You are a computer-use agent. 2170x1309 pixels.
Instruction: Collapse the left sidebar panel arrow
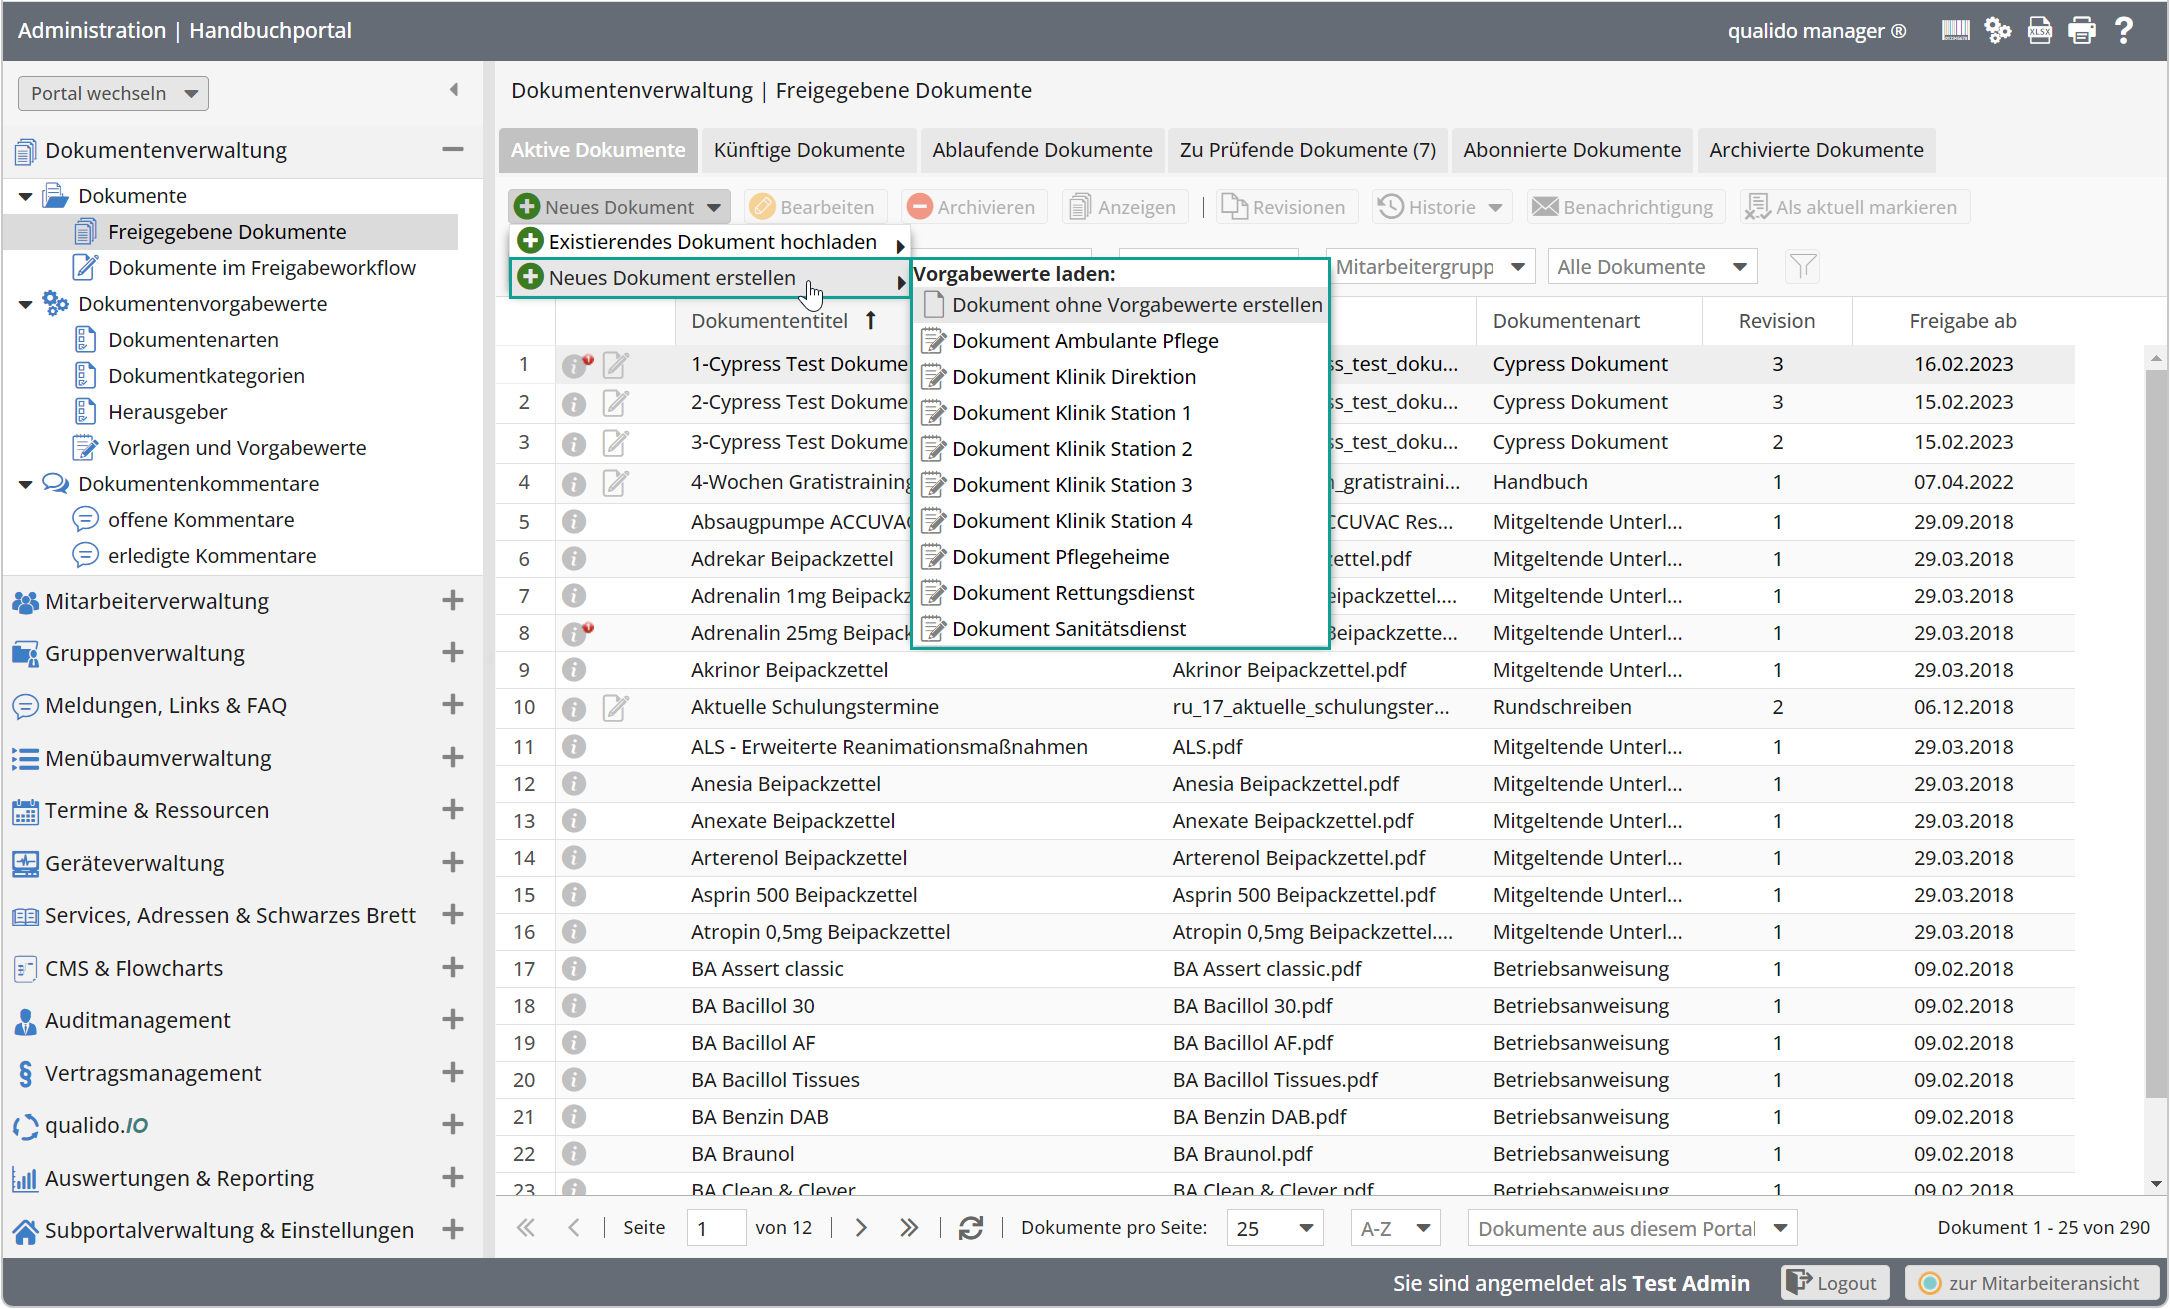(x=454, y=90)
